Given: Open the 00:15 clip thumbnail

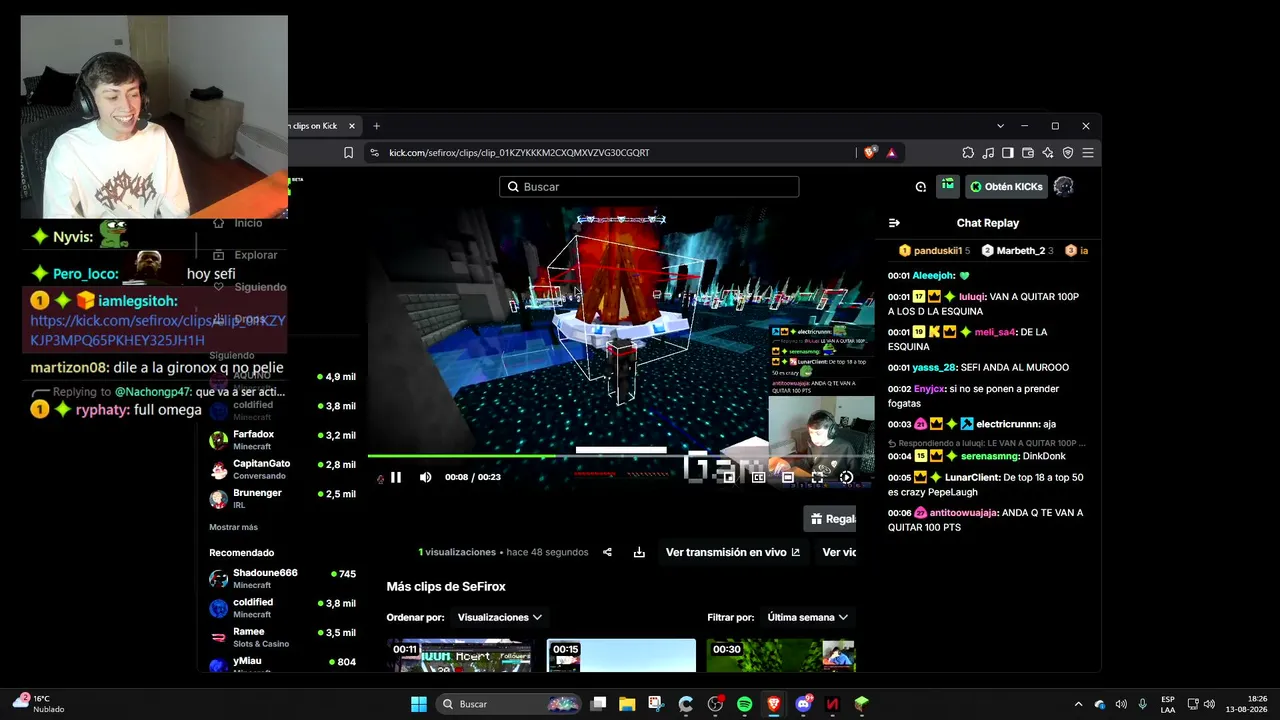Looking at the screenshot, I should pyautogui.click(x=621, y=656).
